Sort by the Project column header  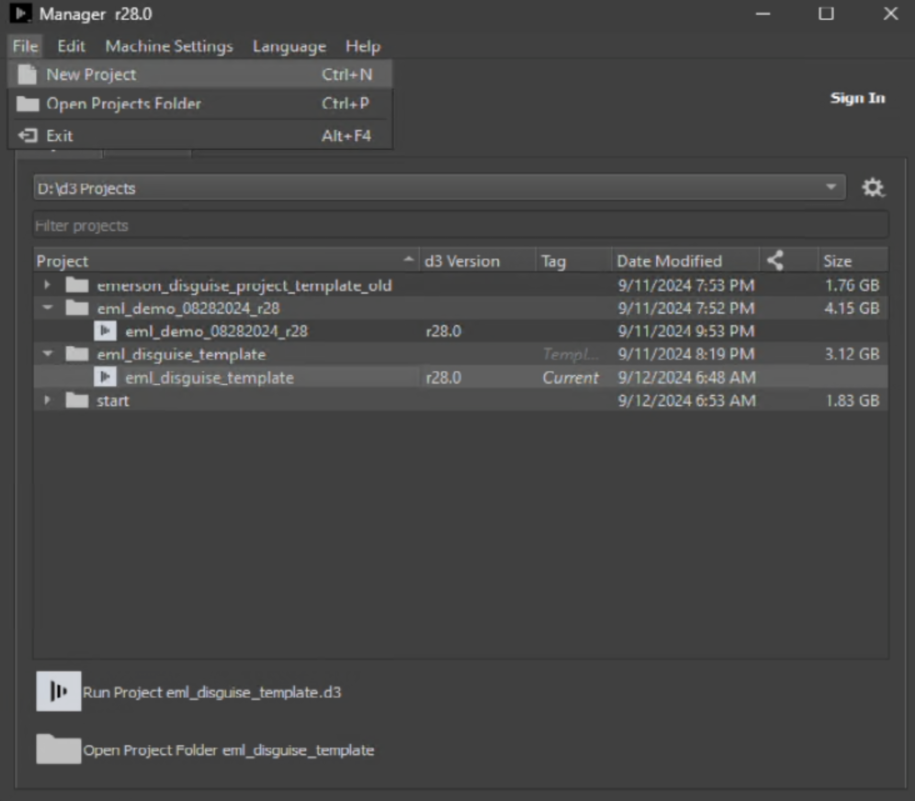click(226, 261)
